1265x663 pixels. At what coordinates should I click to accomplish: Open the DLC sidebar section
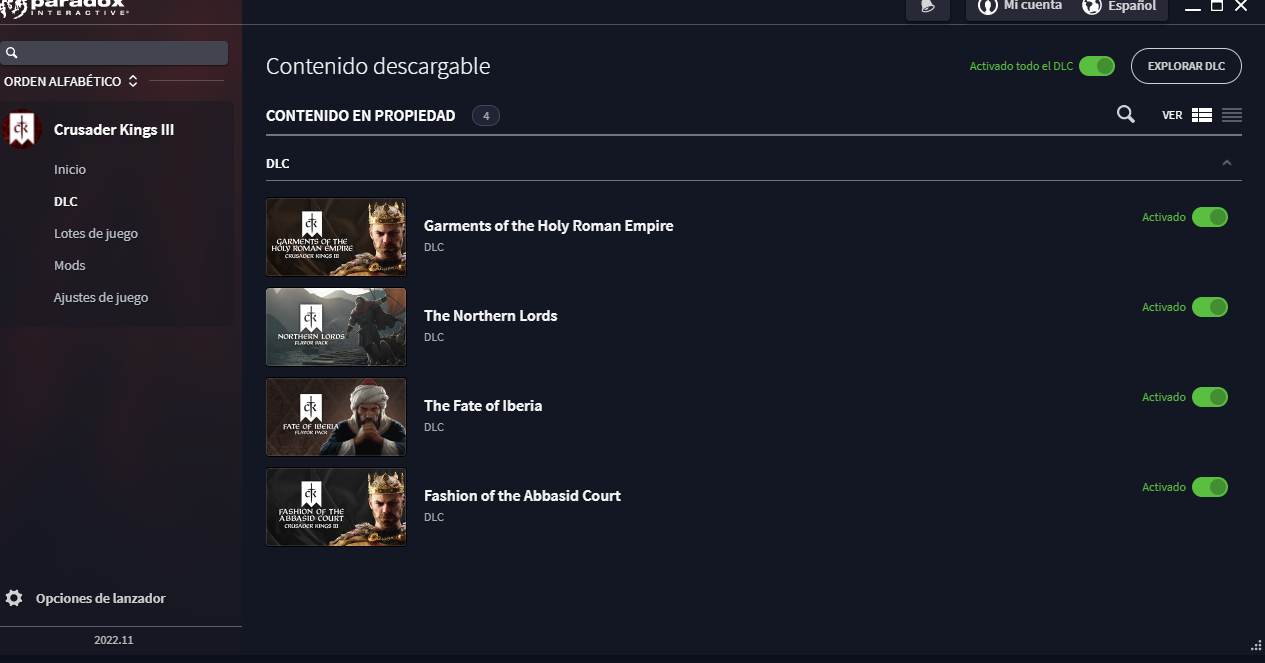tap(66, 202)
